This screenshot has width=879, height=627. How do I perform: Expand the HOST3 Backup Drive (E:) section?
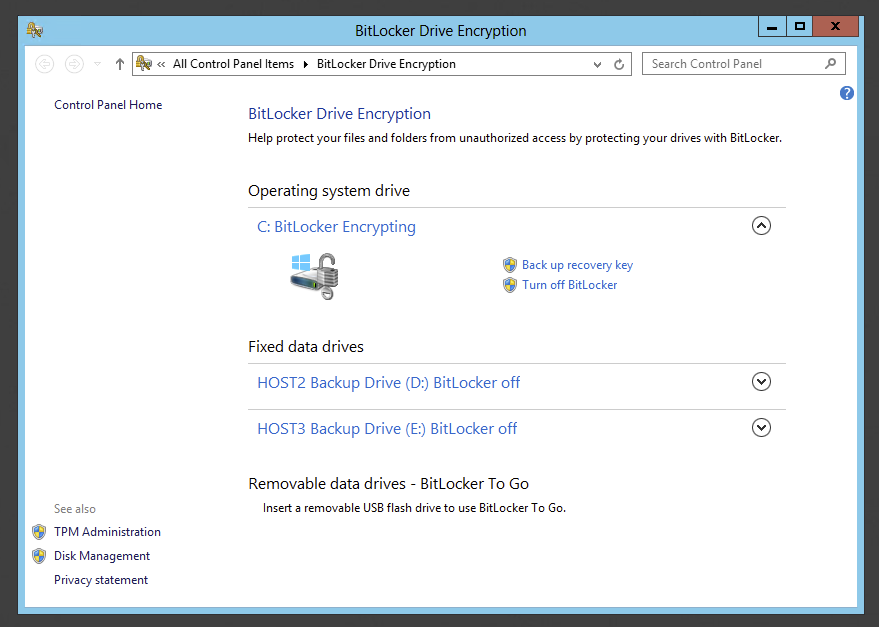(761, 427)
